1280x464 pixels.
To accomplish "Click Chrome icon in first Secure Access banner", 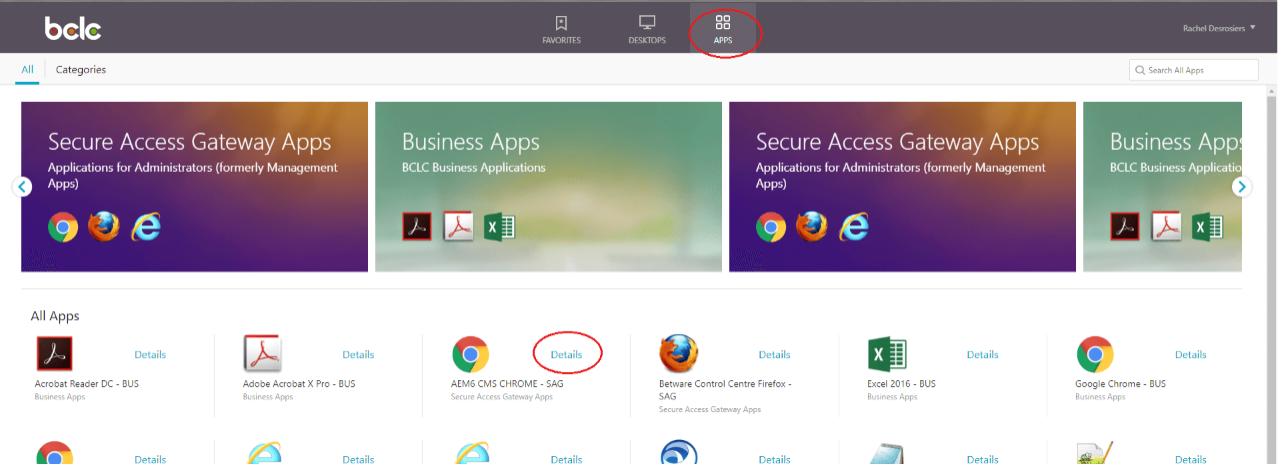I will coord(63,227).
